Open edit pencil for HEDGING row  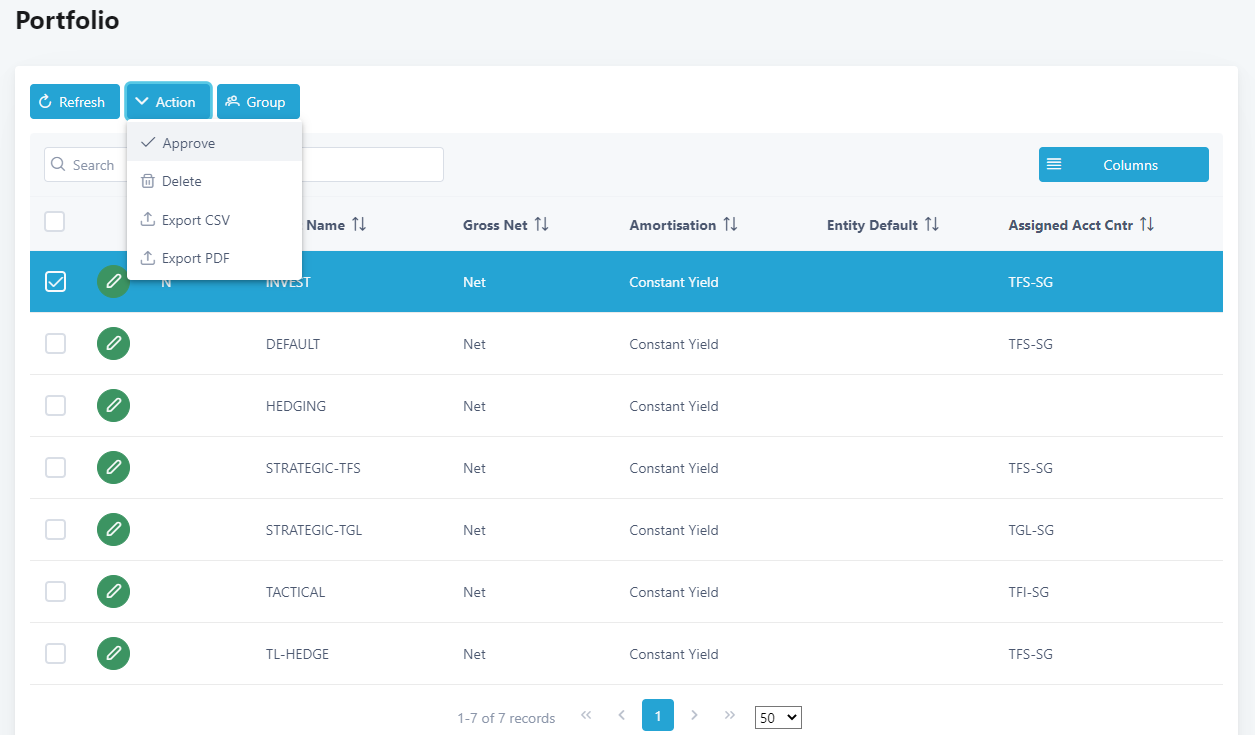point(113,406)
